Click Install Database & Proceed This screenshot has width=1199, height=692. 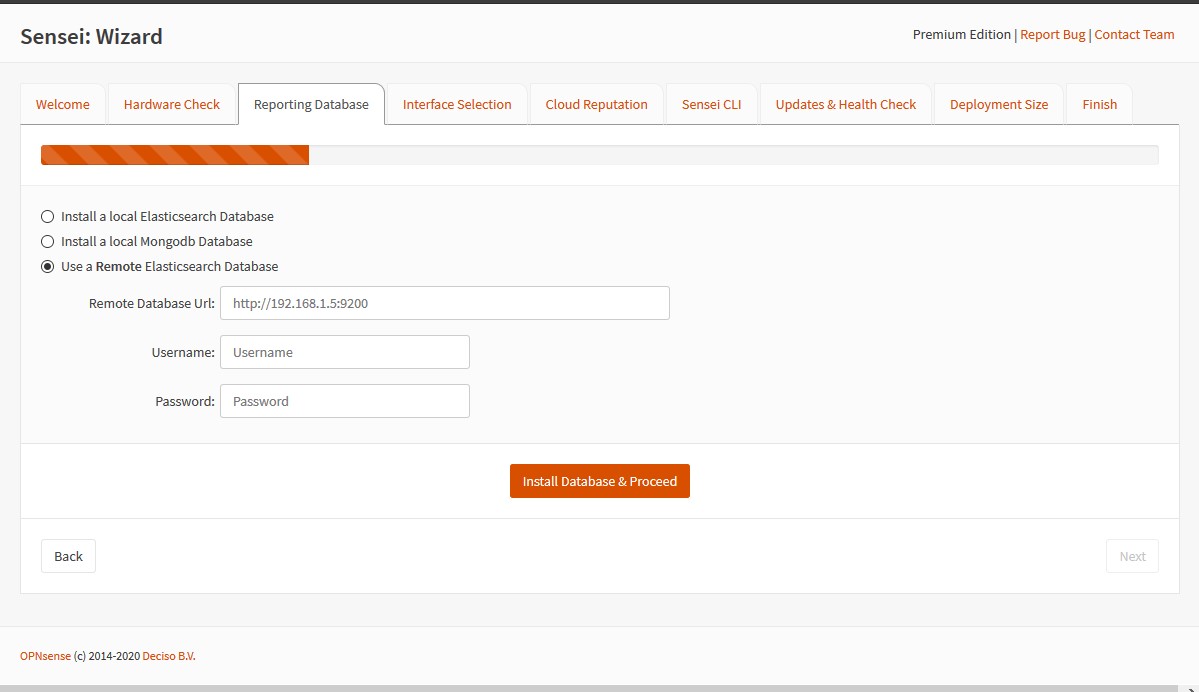(599, 481)
